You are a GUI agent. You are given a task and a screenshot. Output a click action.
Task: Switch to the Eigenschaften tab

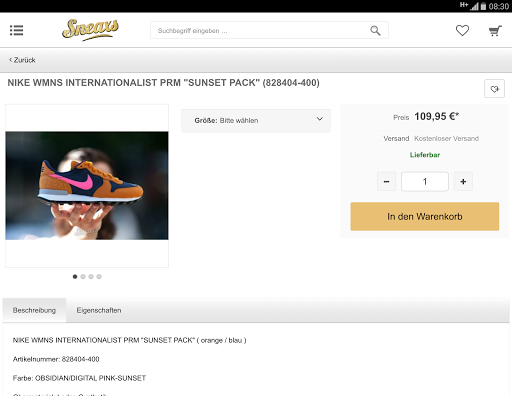coord(99,310)
